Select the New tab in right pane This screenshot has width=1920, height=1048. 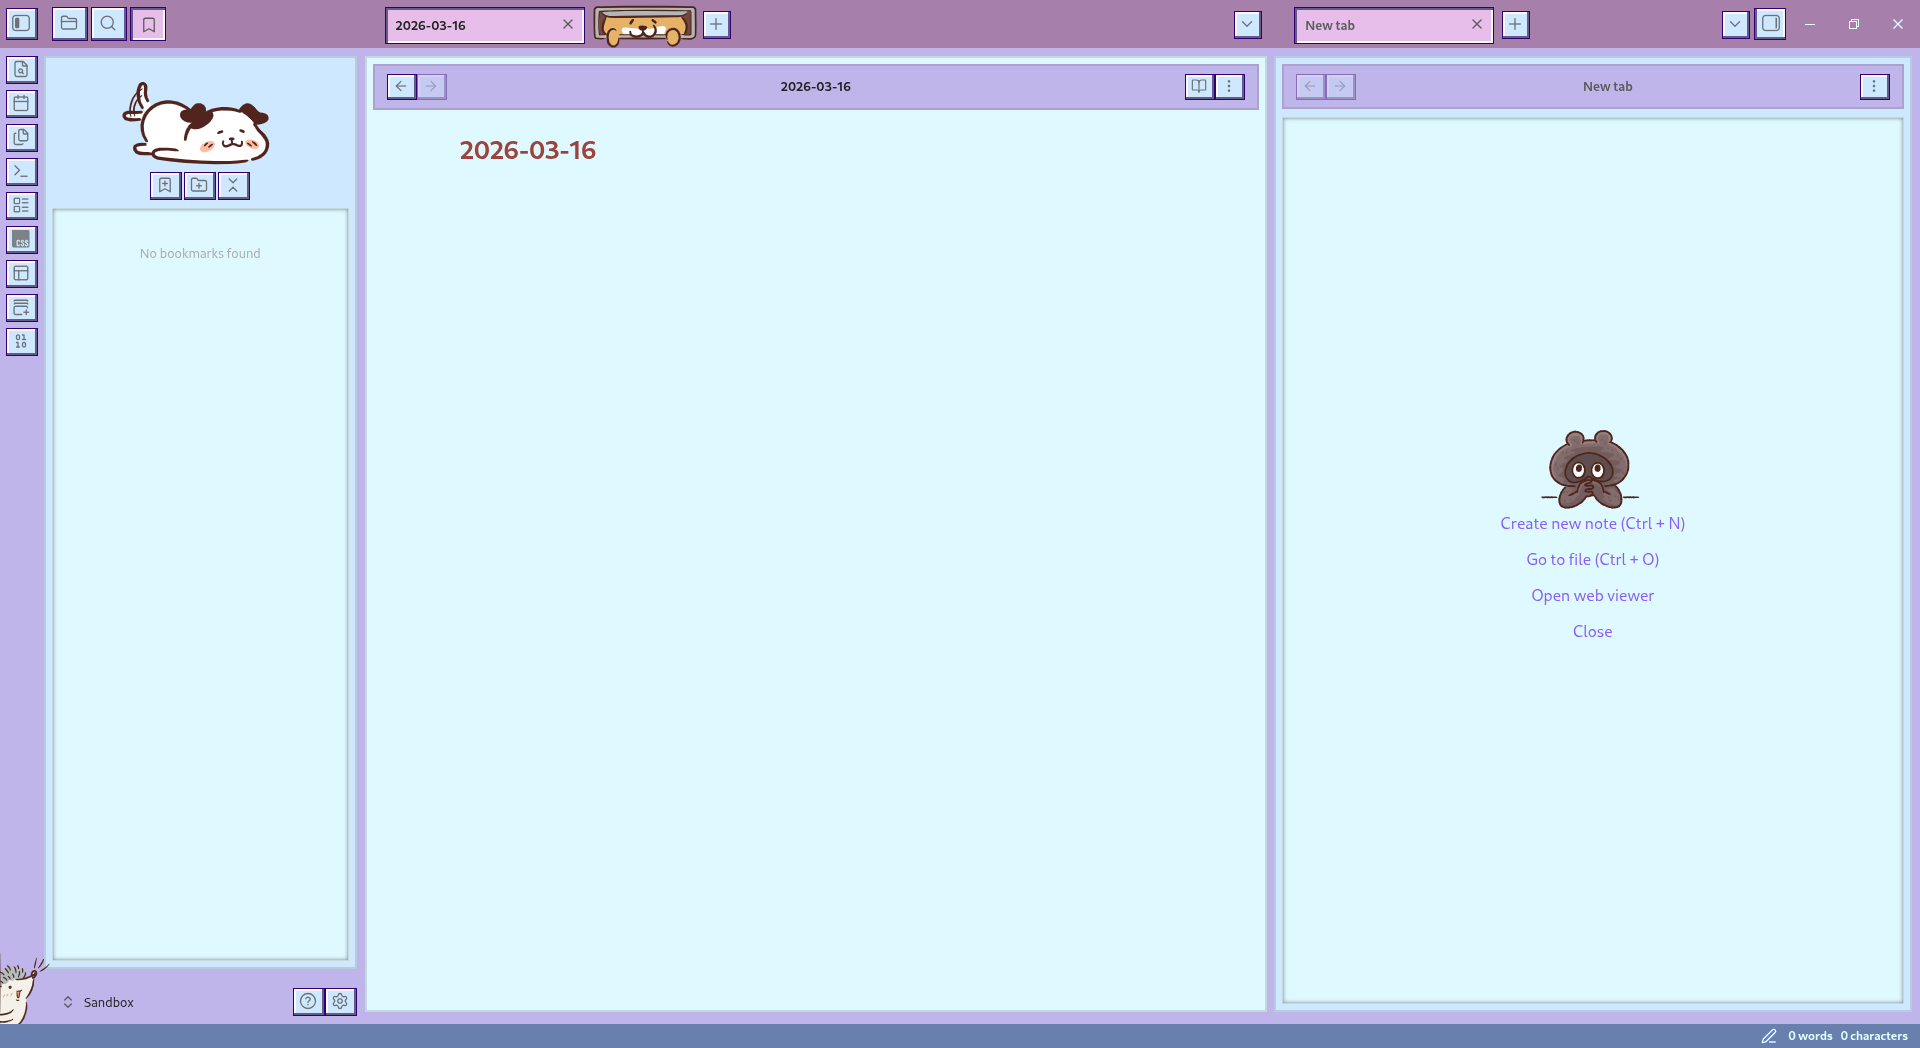point(1380,25)
